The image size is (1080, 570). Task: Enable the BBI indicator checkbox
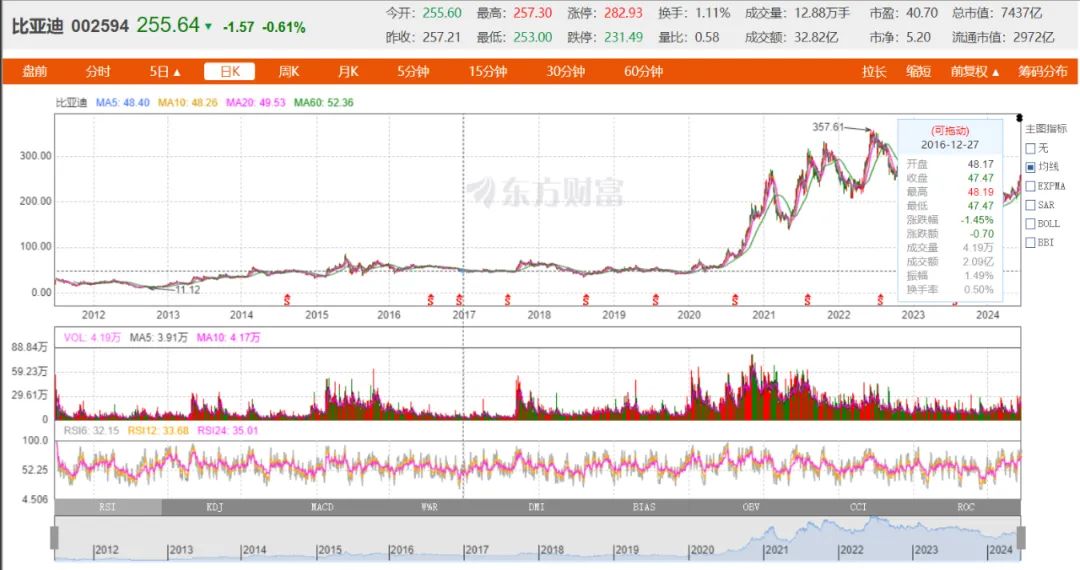pos(1030,242)
